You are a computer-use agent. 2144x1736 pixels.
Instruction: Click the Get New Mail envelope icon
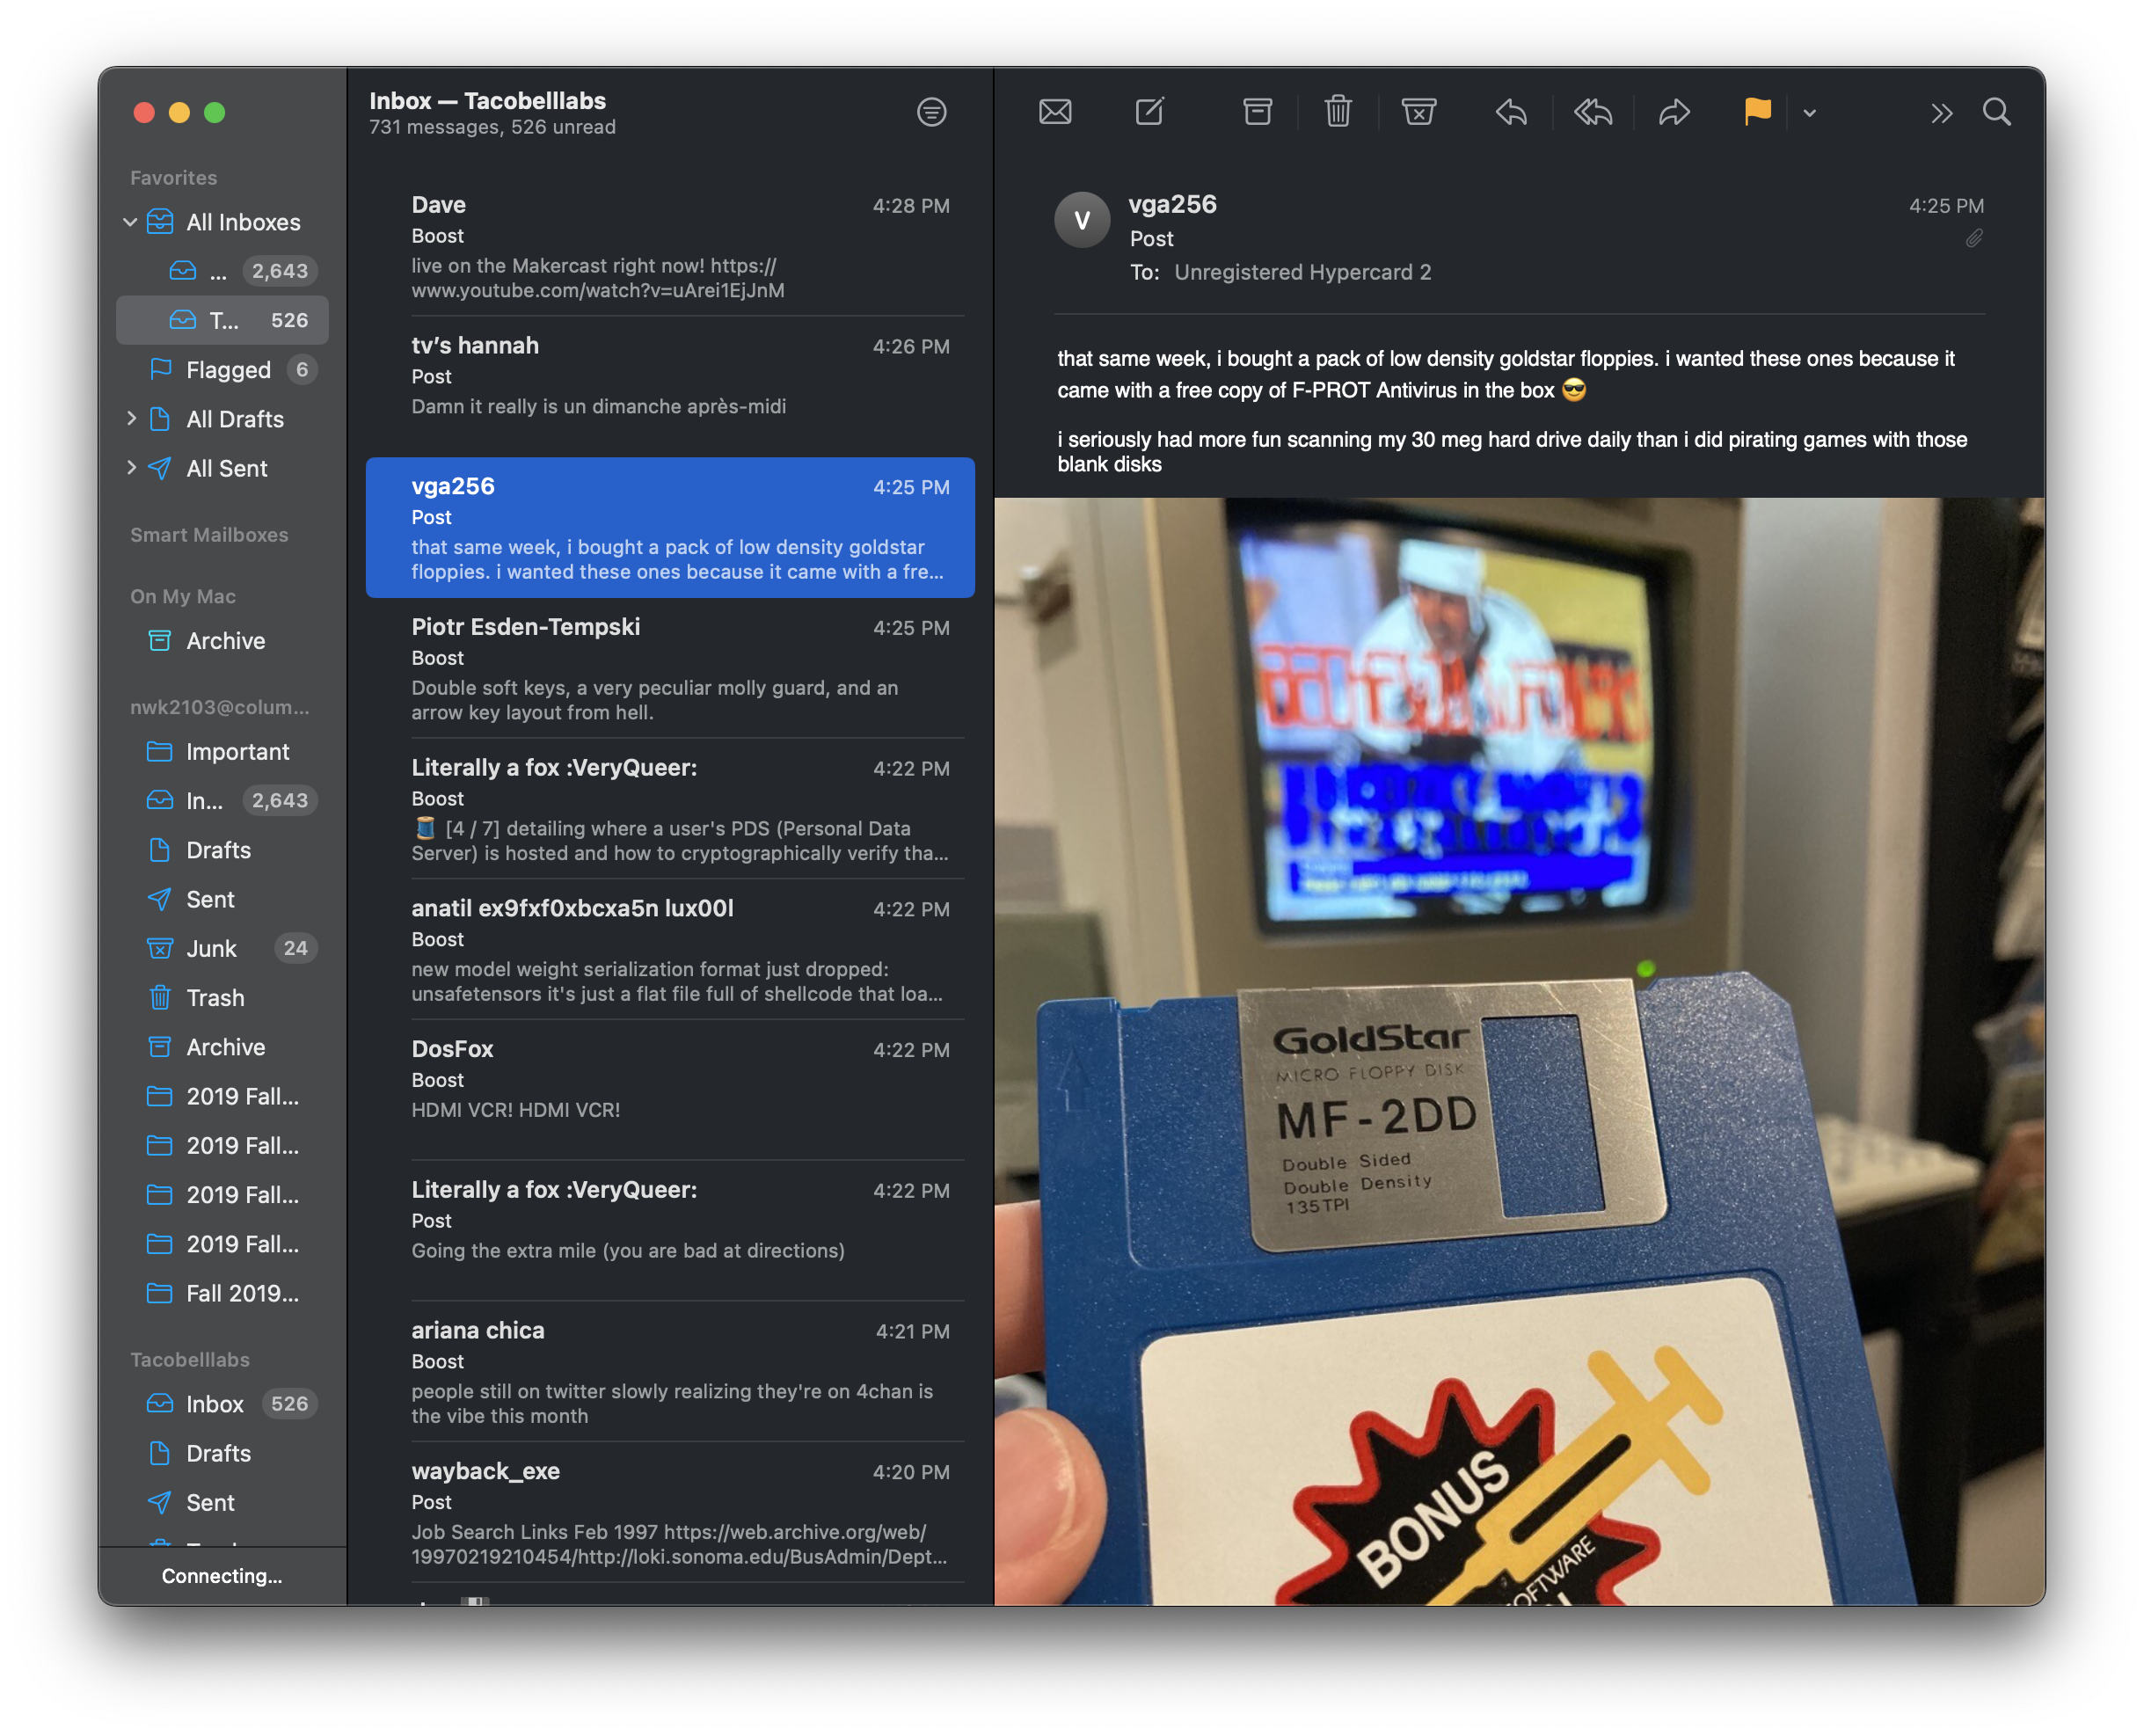click(1055, 112)
